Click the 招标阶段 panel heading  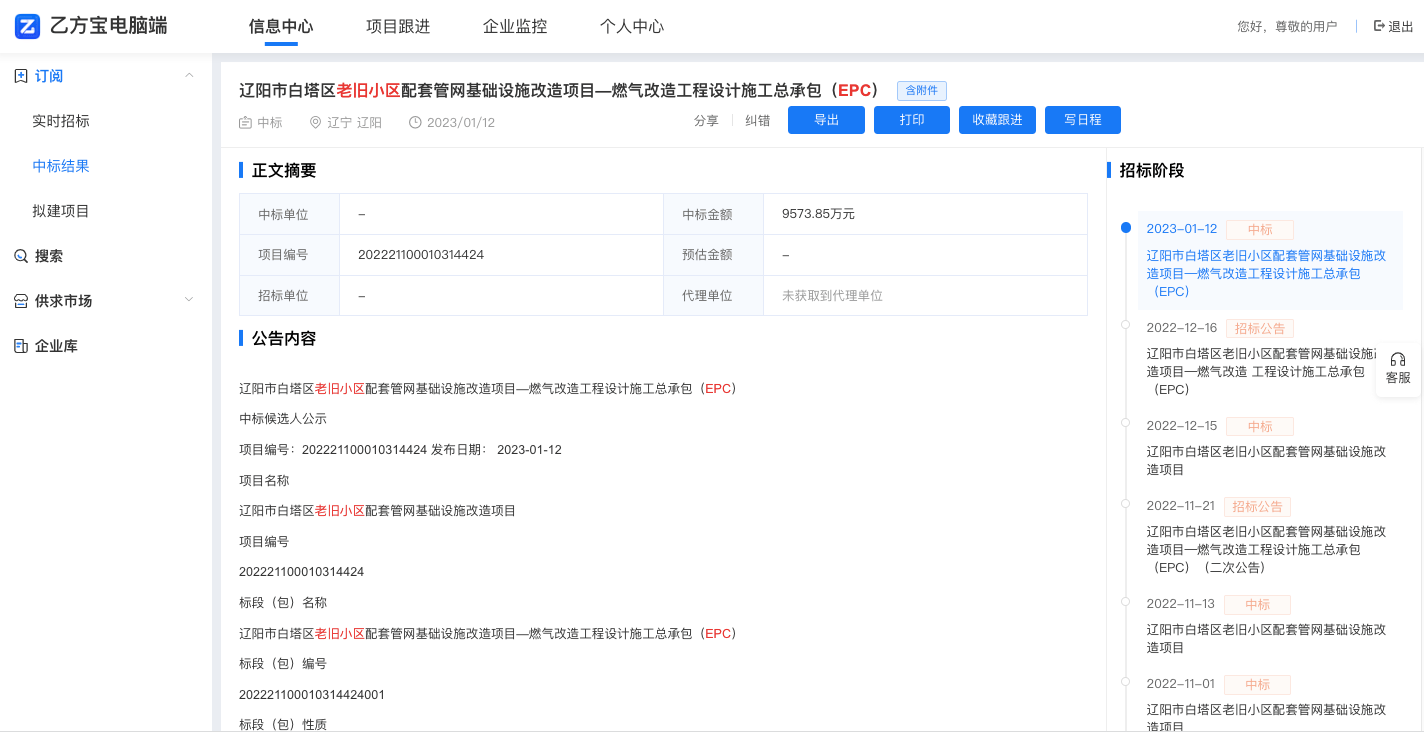coord(1152,171)
